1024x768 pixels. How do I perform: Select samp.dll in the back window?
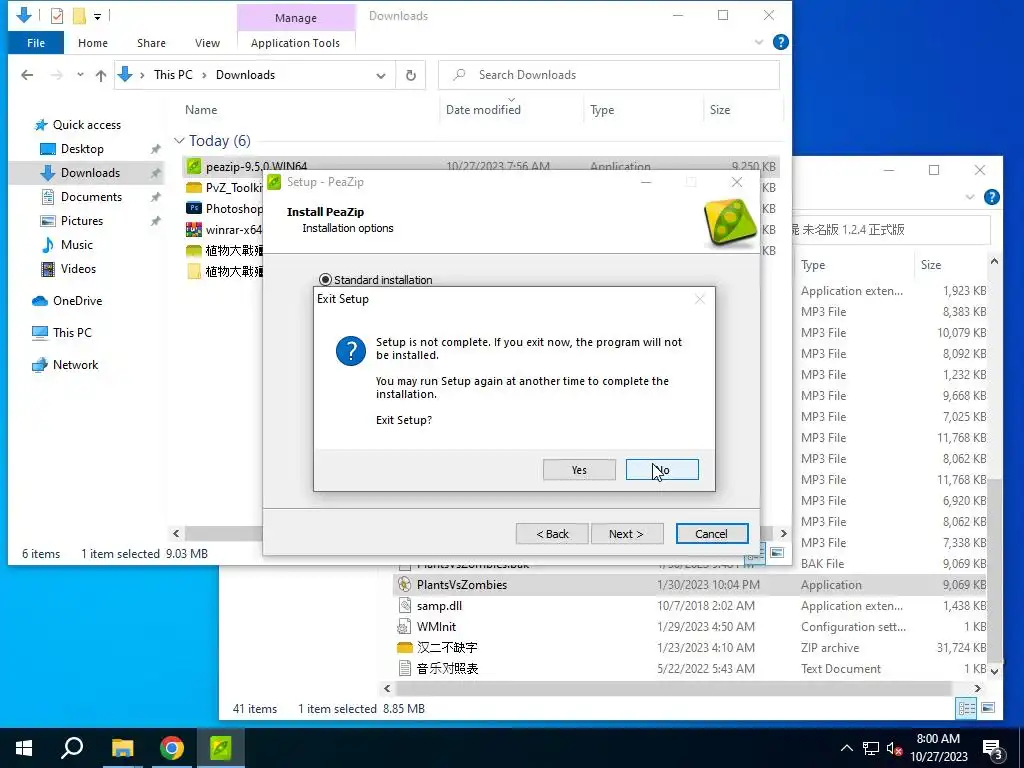(439, 606)
